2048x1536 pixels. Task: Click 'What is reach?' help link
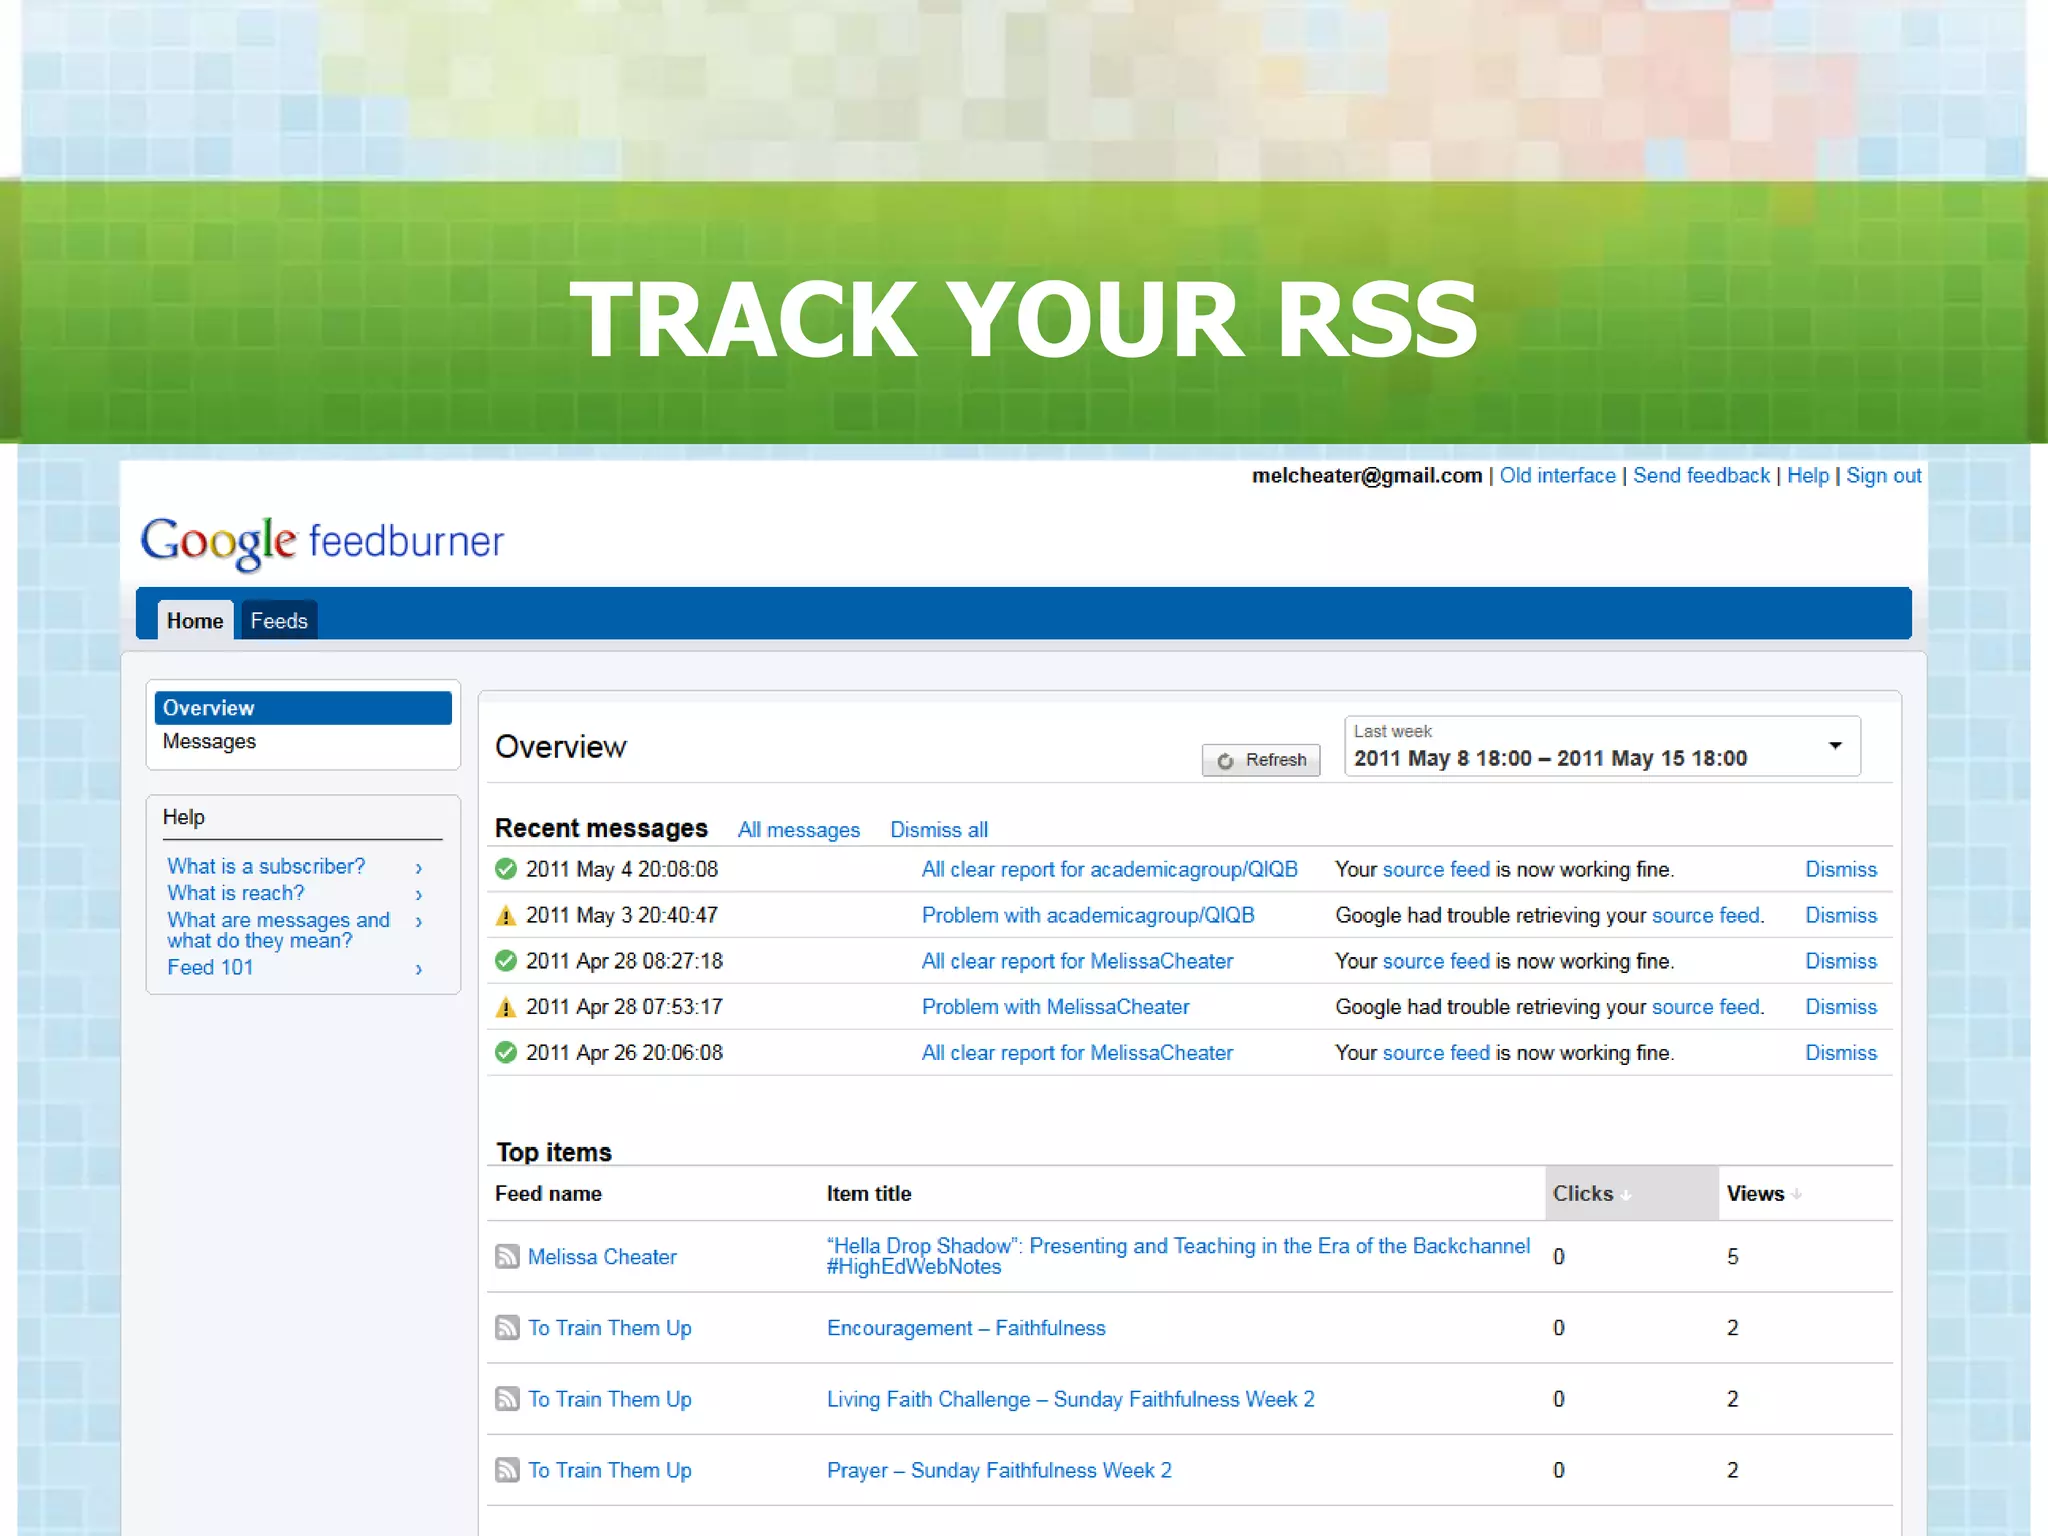(235, 893)
